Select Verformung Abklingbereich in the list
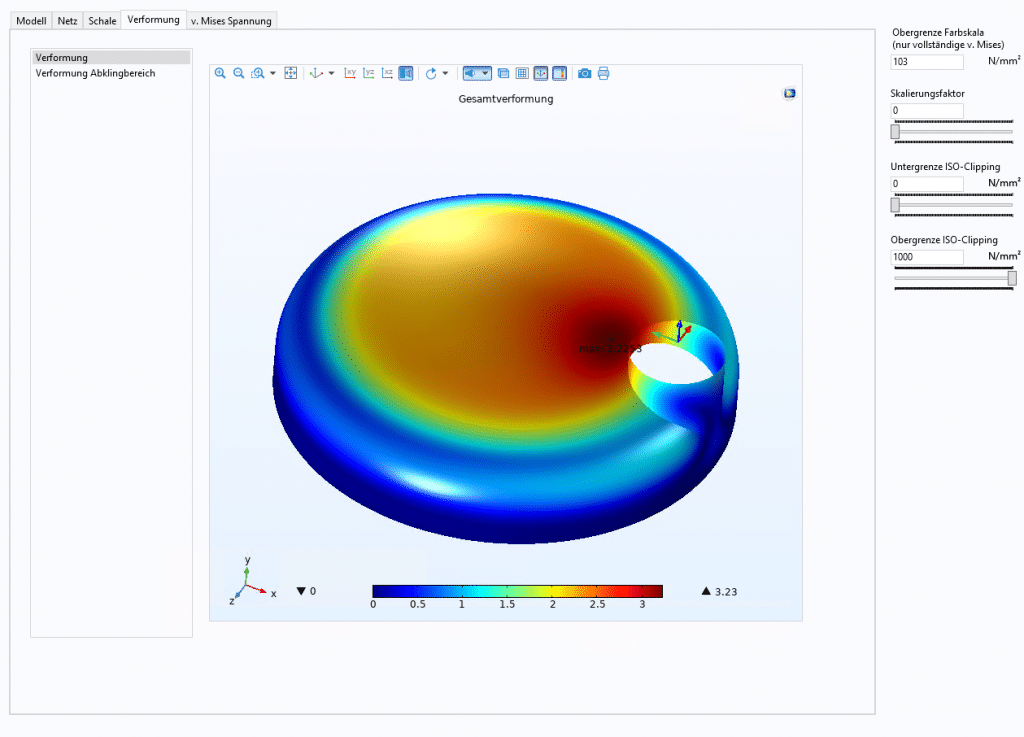This screenshot has height=737, width=1024. pyautogui.click(x=95, y=73)
